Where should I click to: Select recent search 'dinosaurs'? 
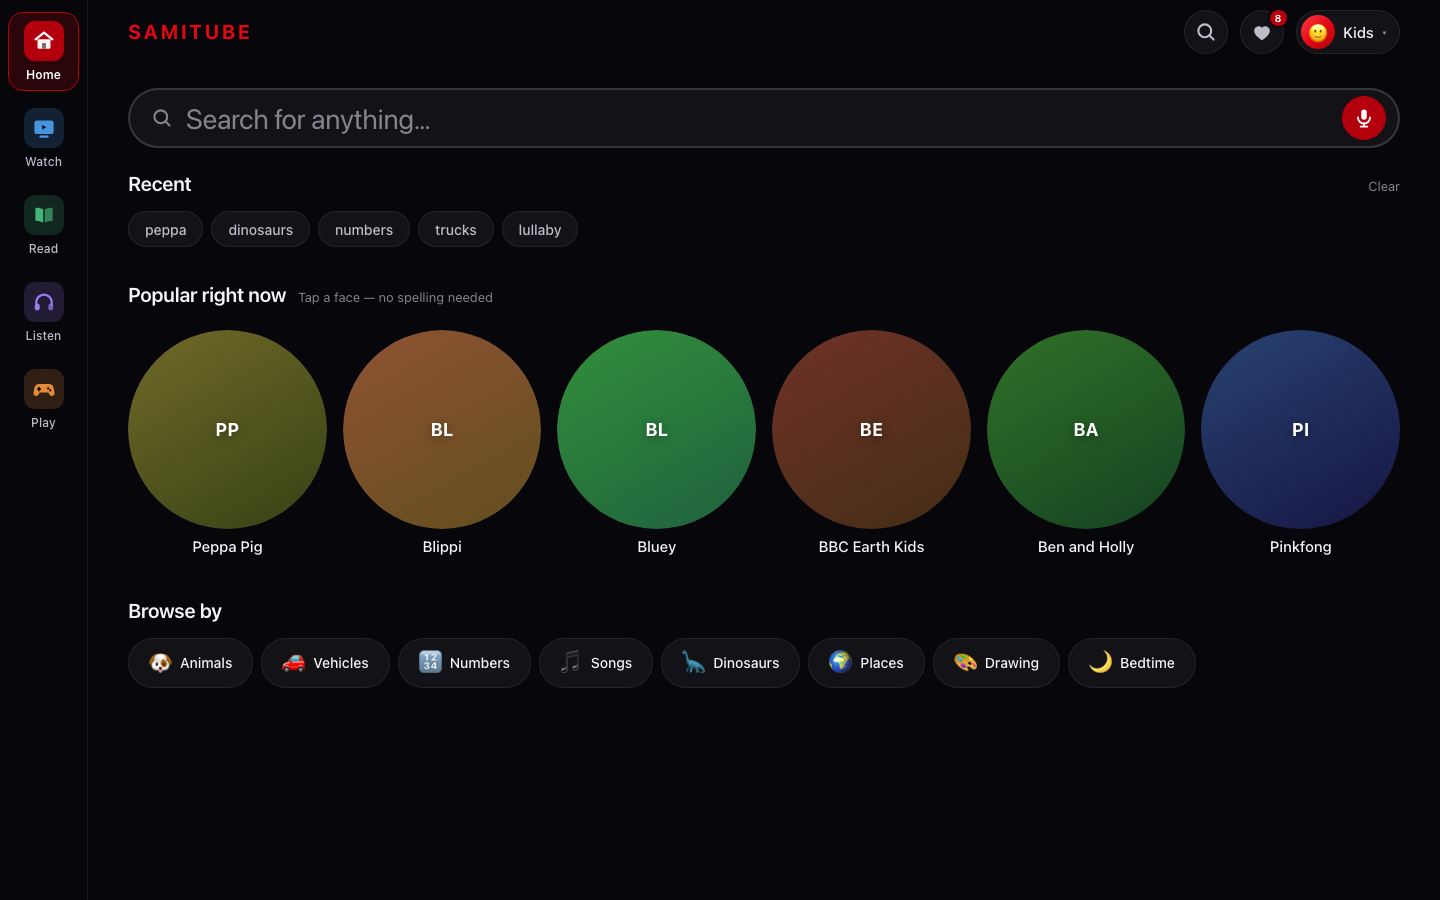pyautogui.click(x=260, y=229)
